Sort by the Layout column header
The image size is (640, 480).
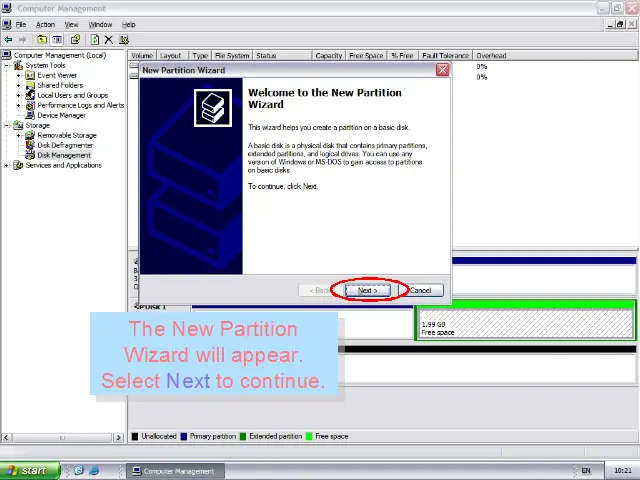tap(173, 56)
